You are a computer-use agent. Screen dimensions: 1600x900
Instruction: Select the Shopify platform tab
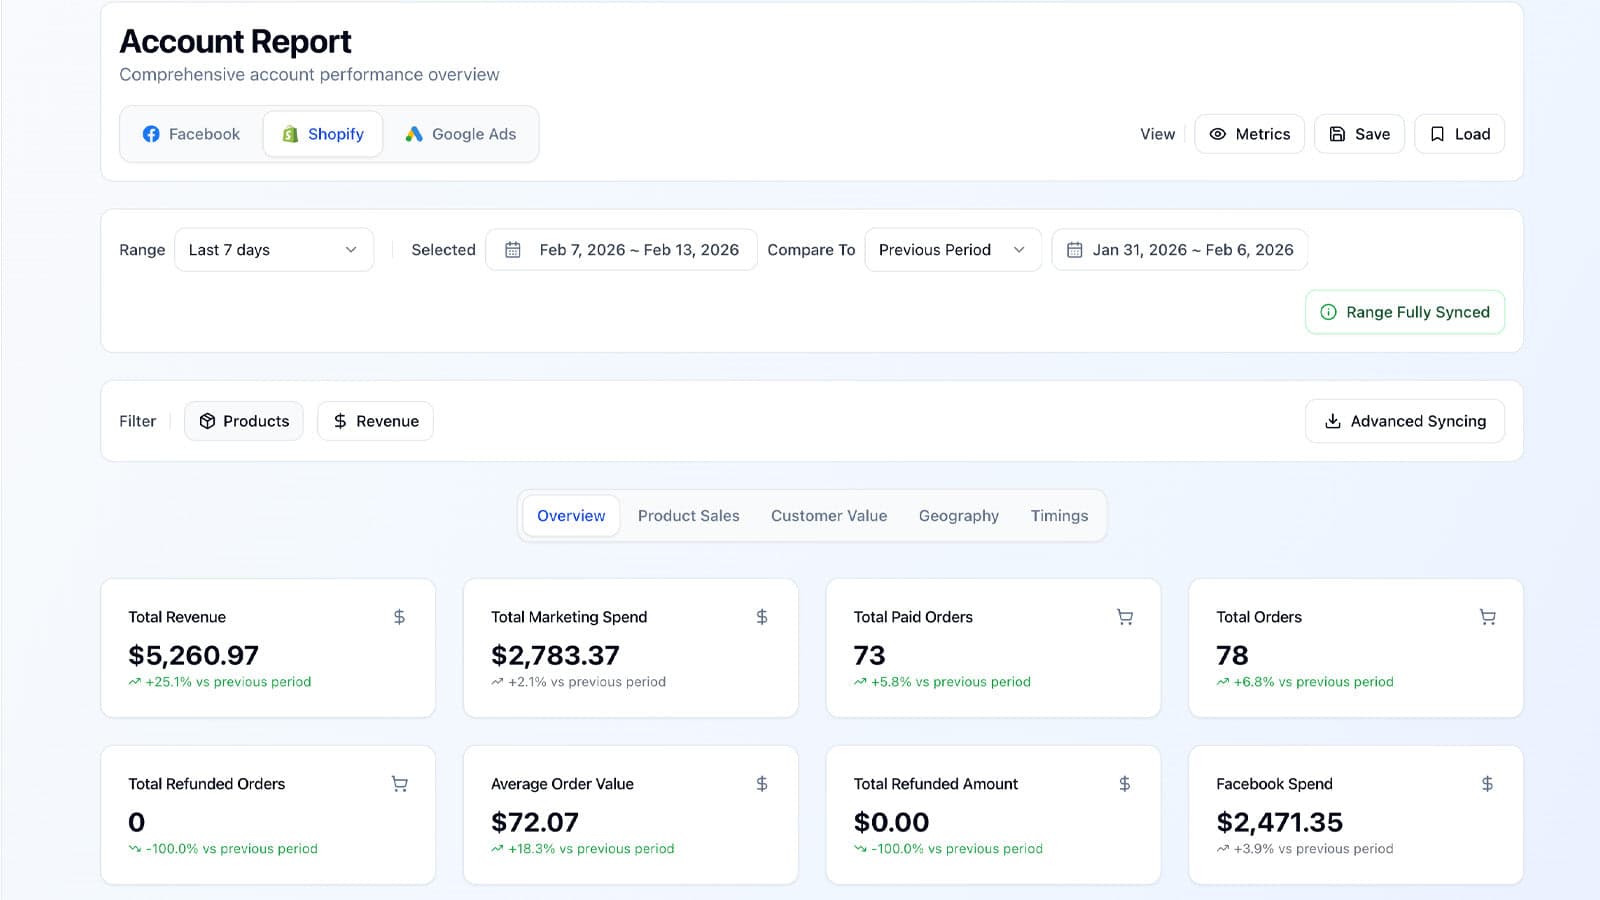coord(323,134)
